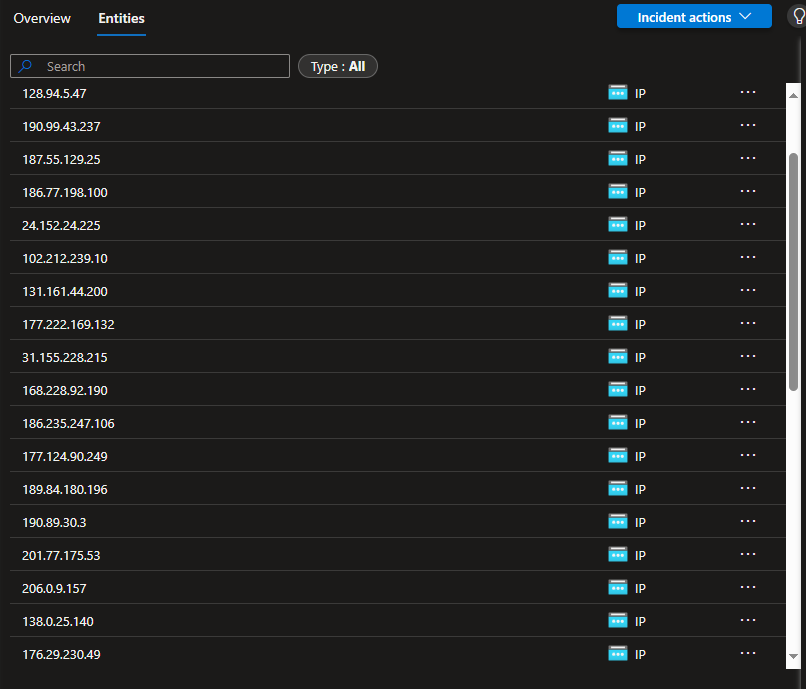Viewport: 806px width, 689px height.
Task: Select the Entities tab
Action: click(x=121, y=19)
